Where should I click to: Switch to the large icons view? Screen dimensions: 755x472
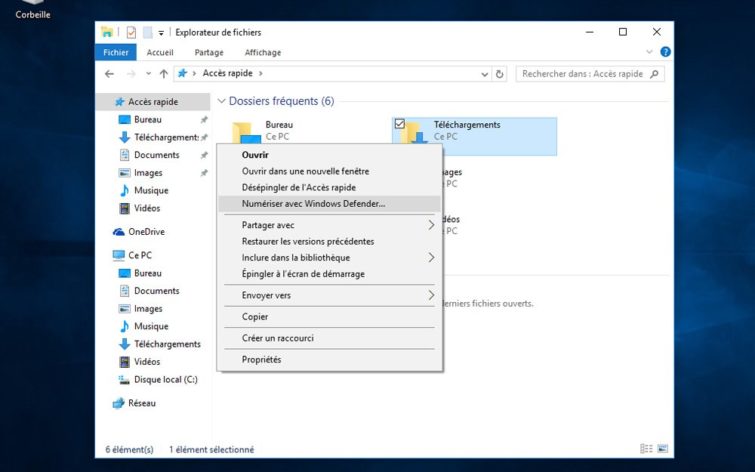click(x=663, y=449)
